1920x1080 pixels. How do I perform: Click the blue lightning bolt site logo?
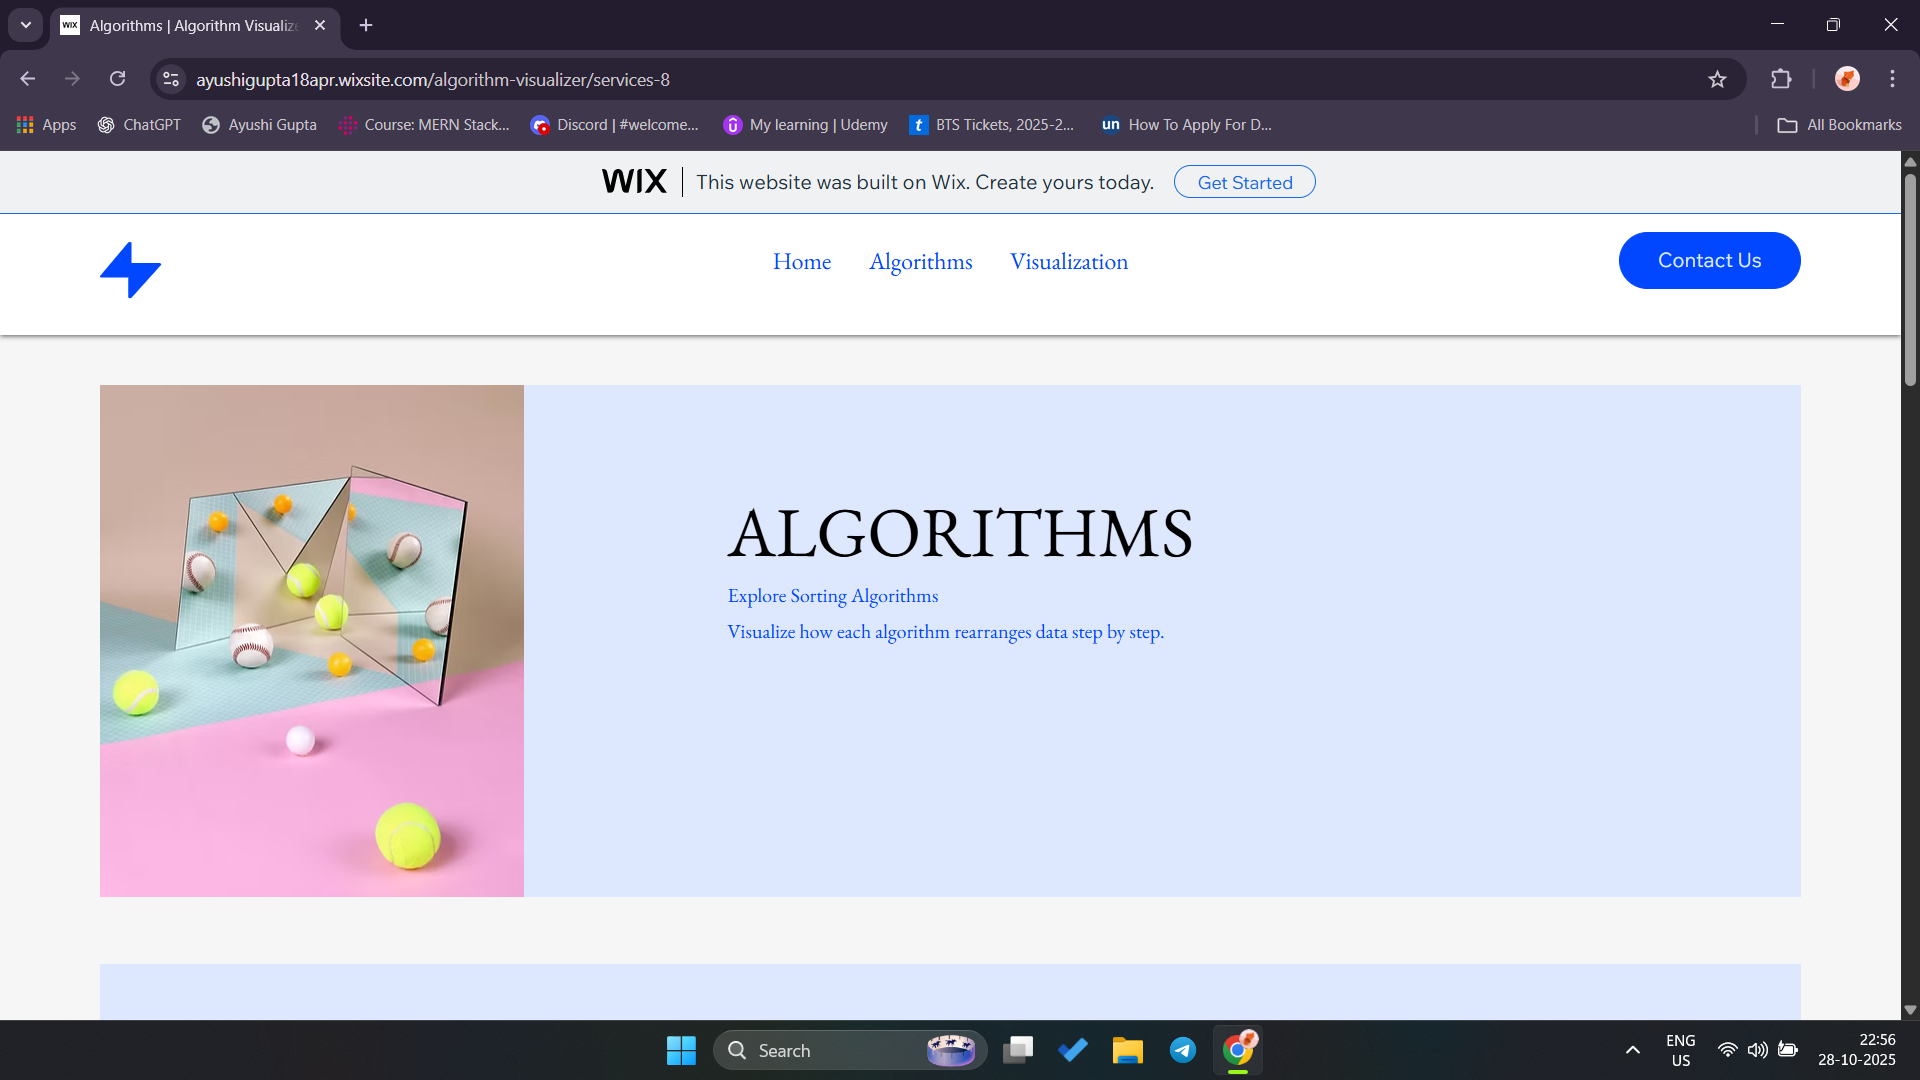130,270
